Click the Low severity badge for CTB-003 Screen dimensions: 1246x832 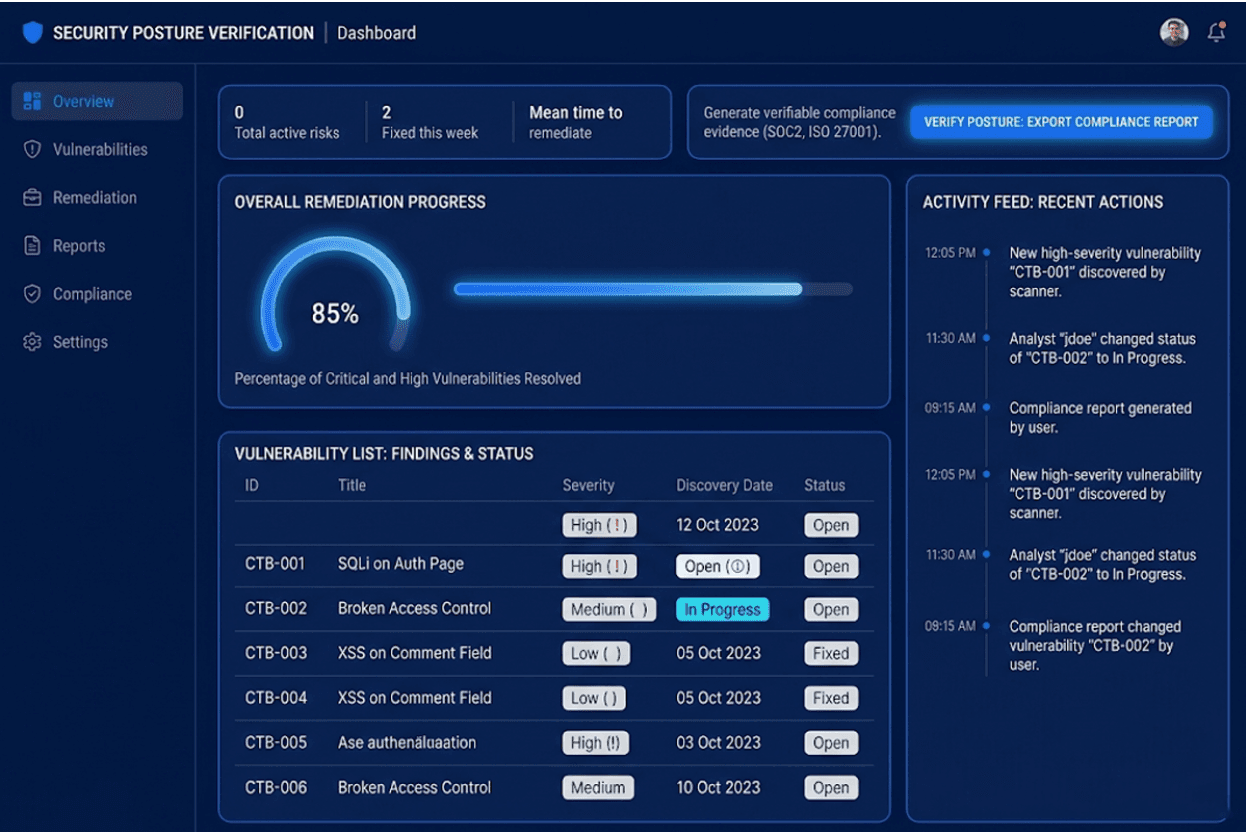pyautogui.click(x=596, y=654)
